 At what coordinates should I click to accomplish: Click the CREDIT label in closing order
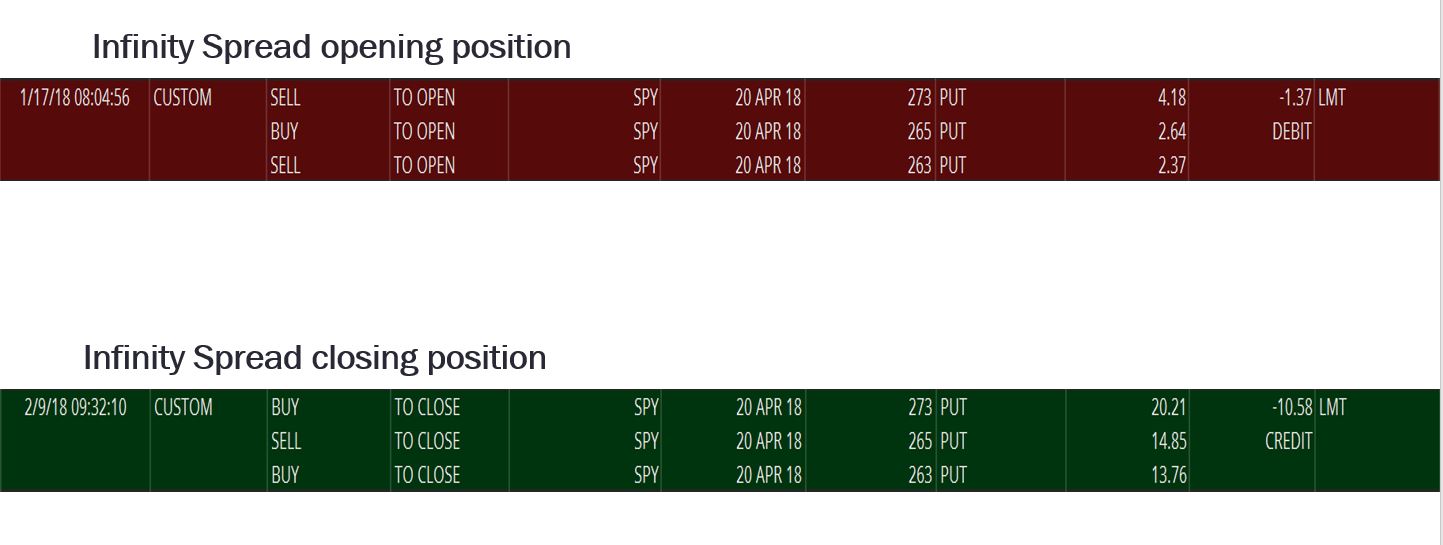pos(1288,441)
